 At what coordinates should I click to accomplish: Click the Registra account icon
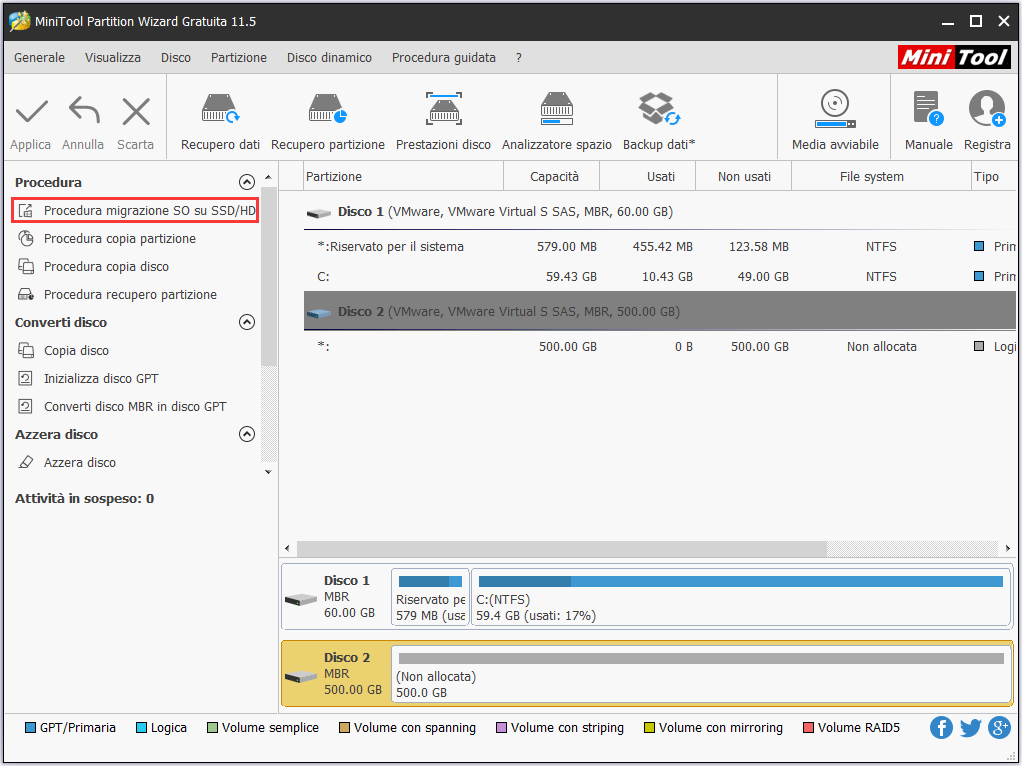(986, 120)
